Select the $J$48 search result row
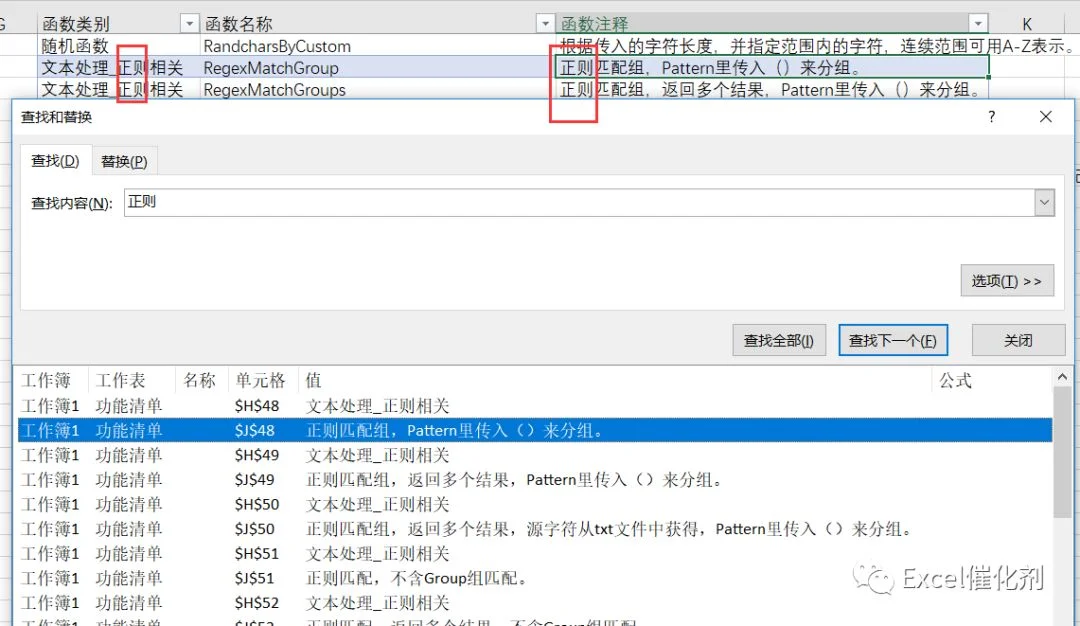Viewport: 1080px width, 626px height. pyautogui.click(x=534, y=430)
